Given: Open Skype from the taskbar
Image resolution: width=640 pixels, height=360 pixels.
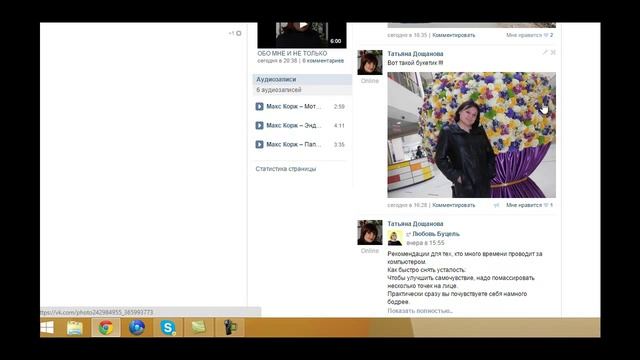Looking at the screenshot, I should (x=168, y=328).
